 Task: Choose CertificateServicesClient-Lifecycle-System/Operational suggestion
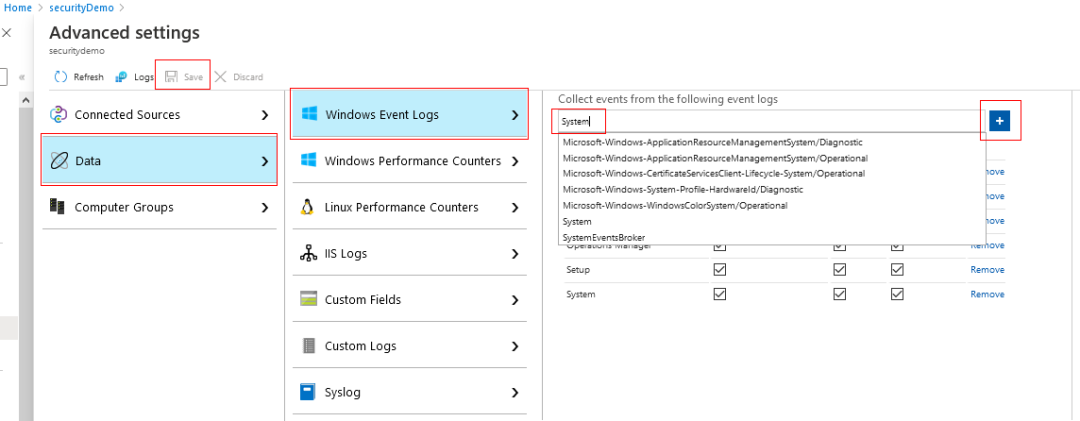pyautogui.click(x=714, y=174)
